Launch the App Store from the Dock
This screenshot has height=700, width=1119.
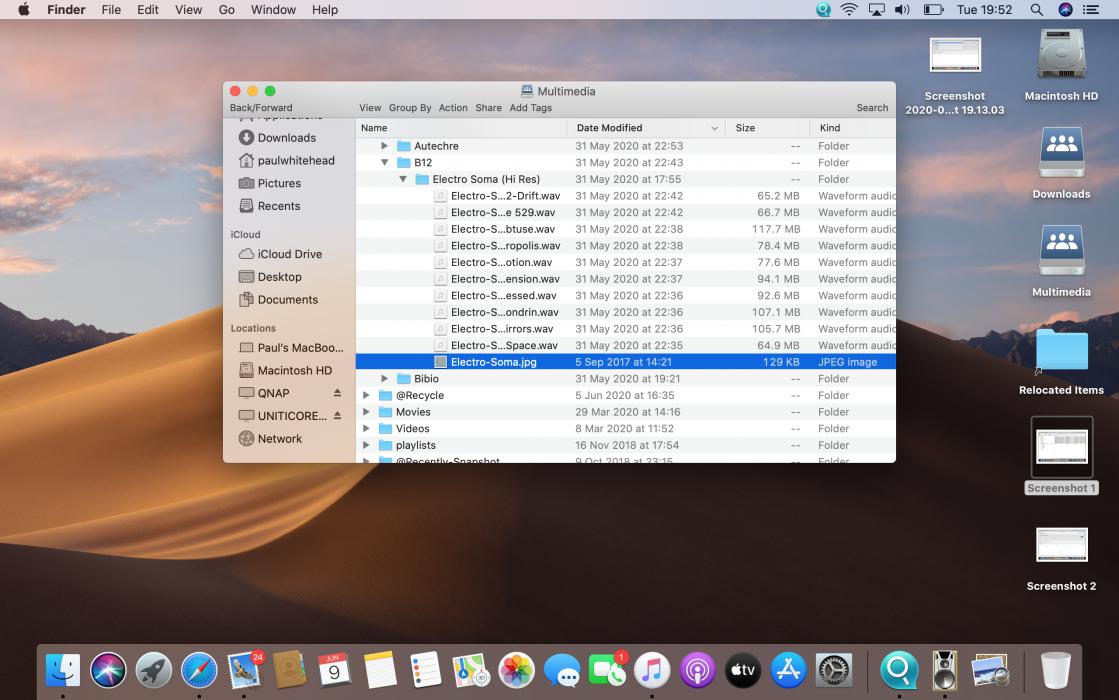[x=789, y=670]
